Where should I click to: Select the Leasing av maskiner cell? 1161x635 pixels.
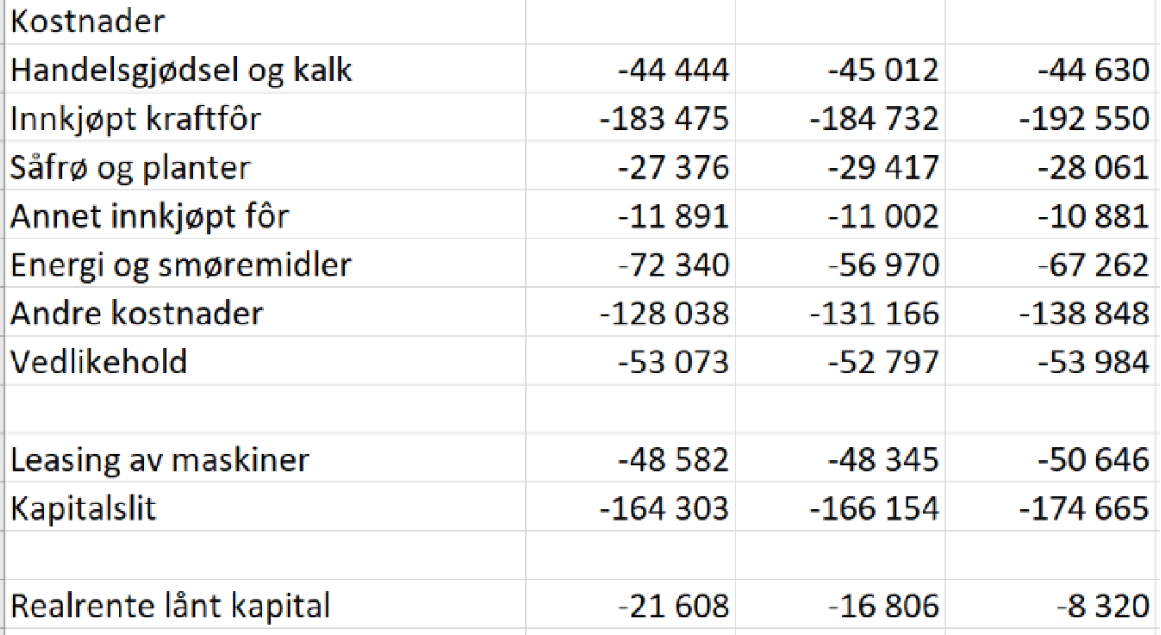pyautogui.click(x=160, y=460)
